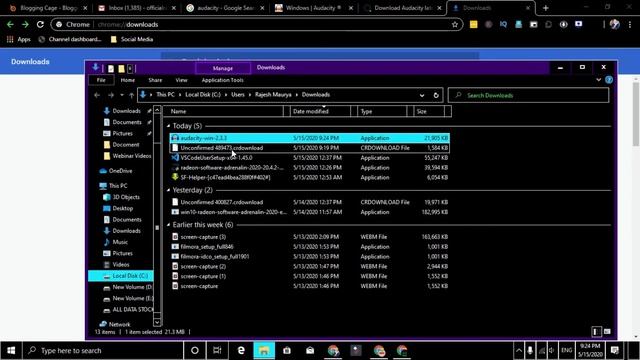The height and width of the screenshot is (360, 640).
Task: Open the Windows Start menu
Action: pyautogui.click(x=11, y=350)
